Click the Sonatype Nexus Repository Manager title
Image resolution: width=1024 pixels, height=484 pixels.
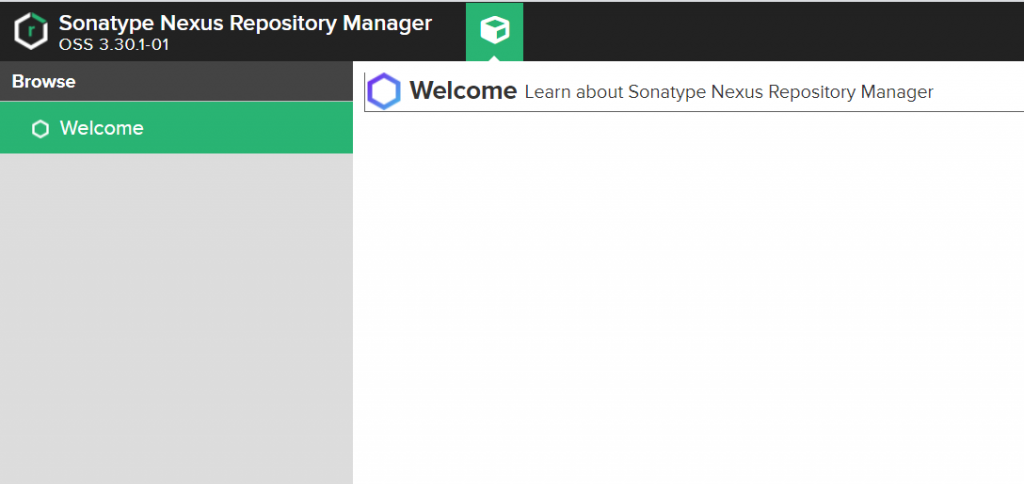point(245,23)
